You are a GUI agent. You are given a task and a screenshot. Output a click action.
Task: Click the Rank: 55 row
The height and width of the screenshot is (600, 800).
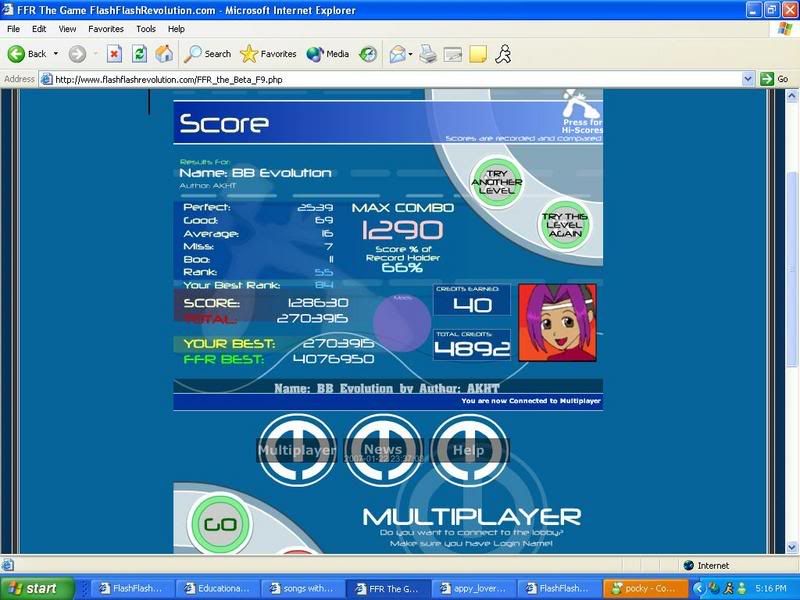coord(258,272)
